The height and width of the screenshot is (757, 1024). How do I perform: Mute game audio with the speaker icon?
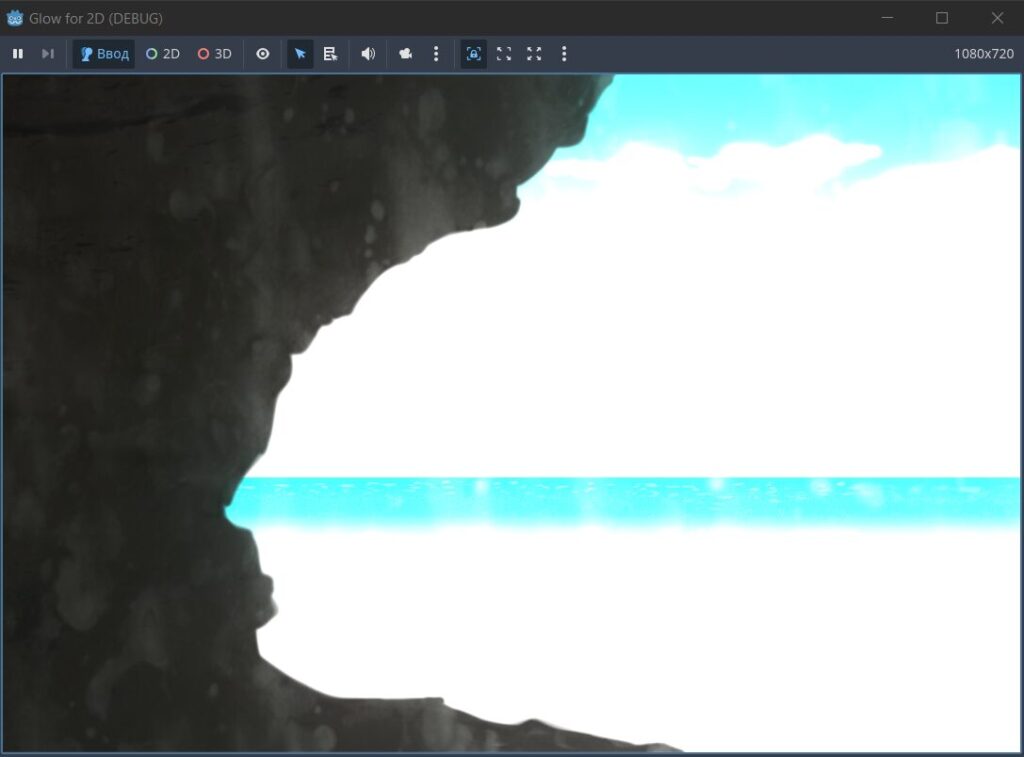(x=368, y=54)
